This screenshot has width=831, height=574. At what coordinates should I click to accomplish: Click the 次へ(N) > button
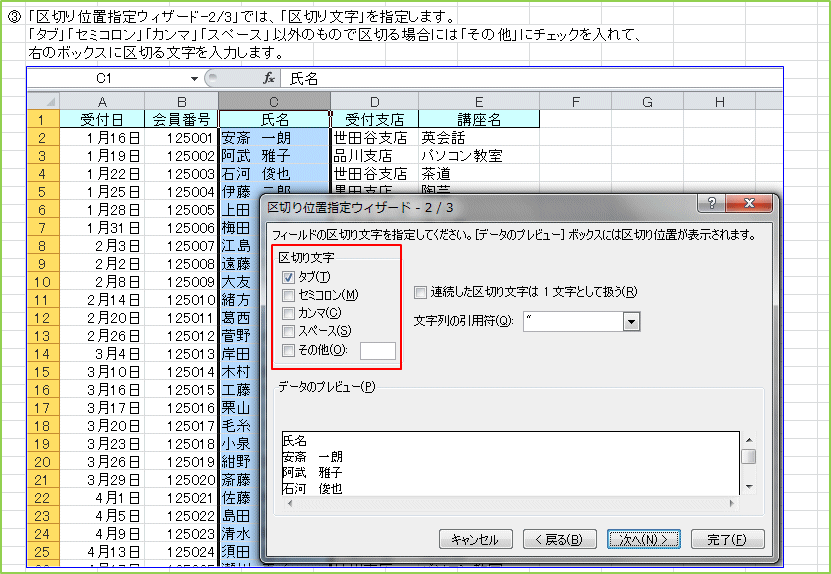pos(643,540)
